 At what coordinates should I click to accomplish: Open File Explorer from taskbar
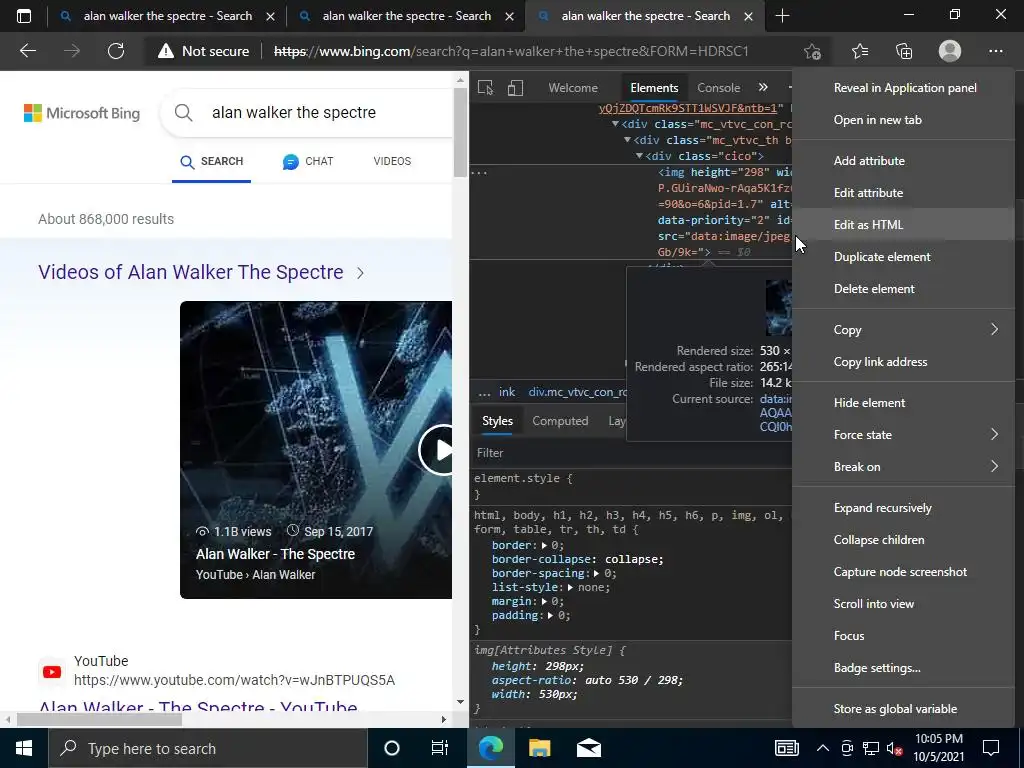(x=539, y=748)
